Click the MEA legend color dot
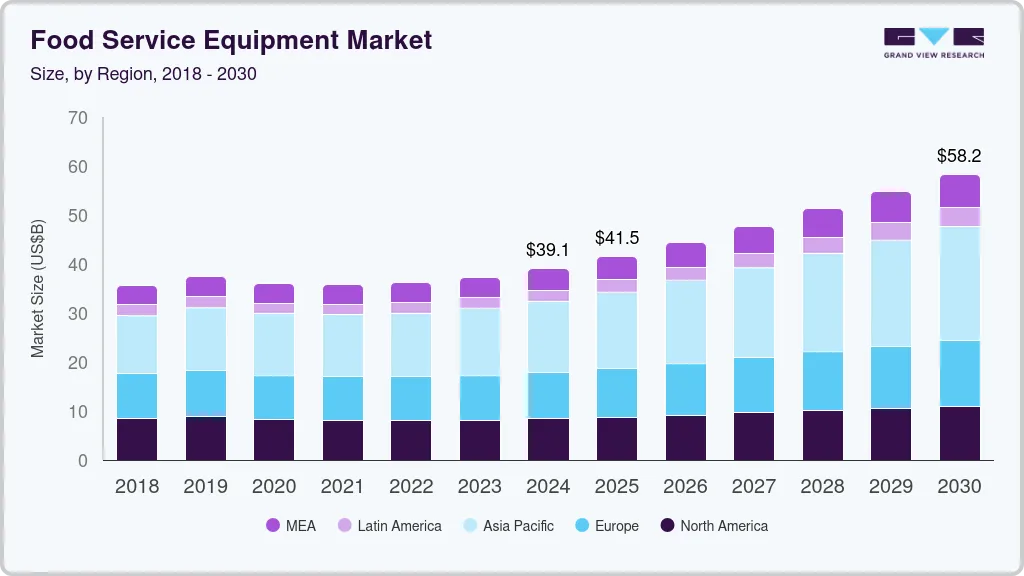The height and width of the screenshot is (576, 1024). coord(273,526)
